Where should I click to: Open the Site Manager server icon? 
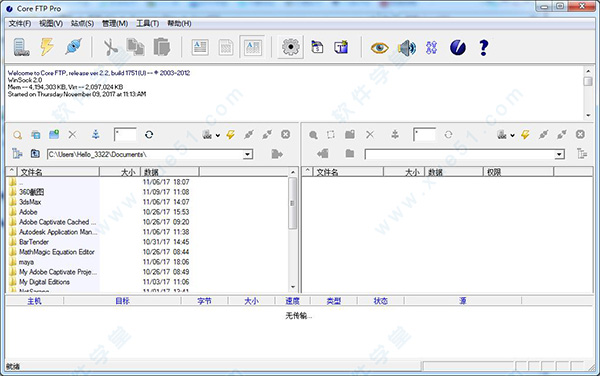point(21,47)
